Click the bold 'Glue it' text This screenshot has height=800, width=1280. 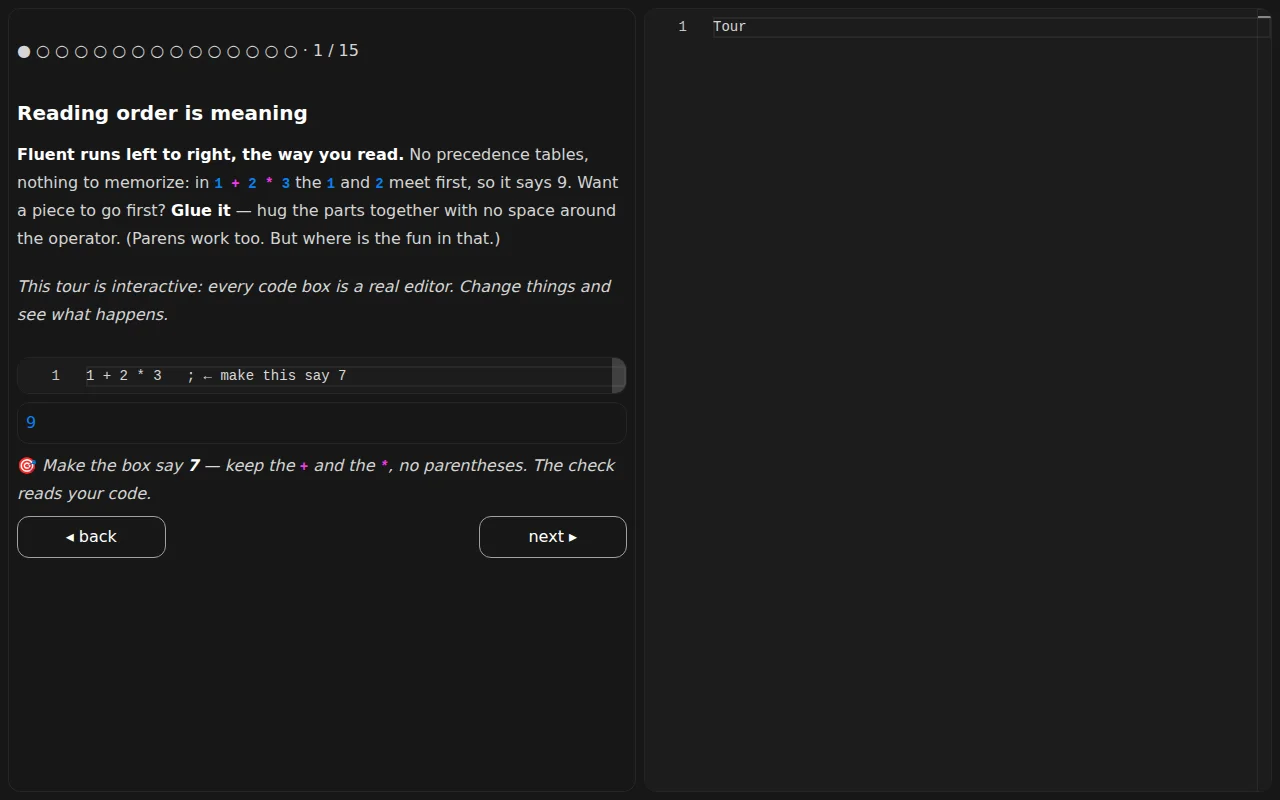point(201,211)
